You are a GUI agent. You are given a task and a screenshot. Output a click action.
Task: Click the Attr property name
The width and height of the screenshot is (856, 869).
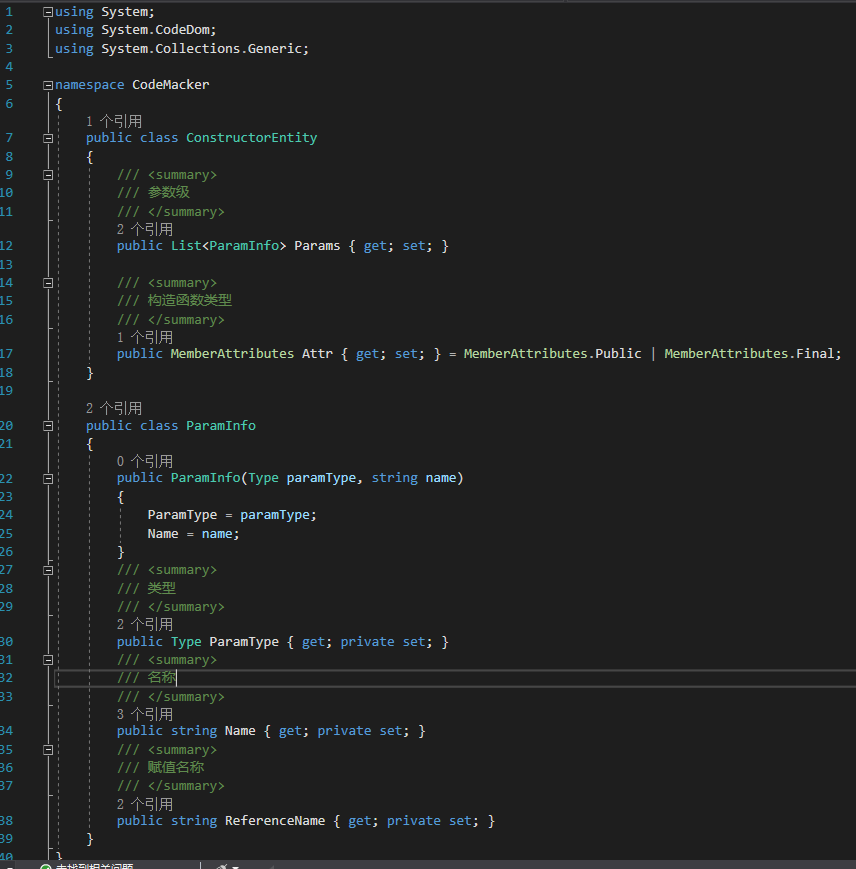pos(317,354)
